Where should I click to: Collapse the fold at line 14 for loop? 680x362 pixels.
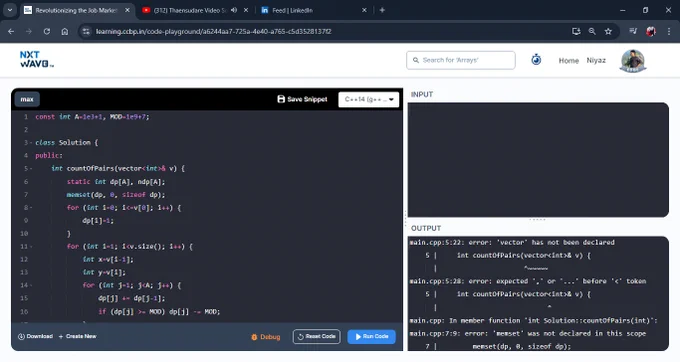click(x=31, y=286)
